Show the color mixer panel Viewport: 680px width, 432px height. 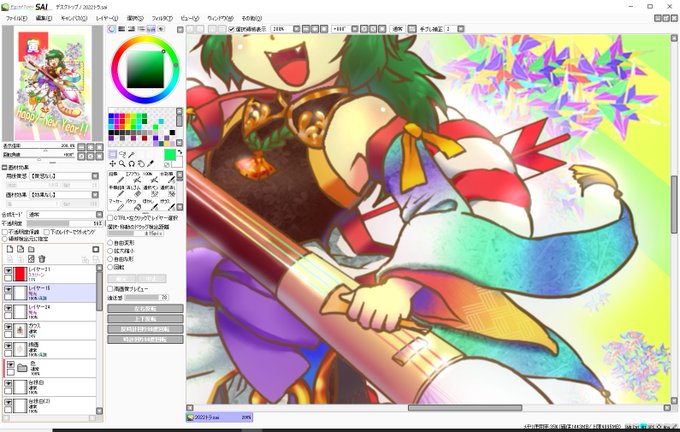point(141,29)
